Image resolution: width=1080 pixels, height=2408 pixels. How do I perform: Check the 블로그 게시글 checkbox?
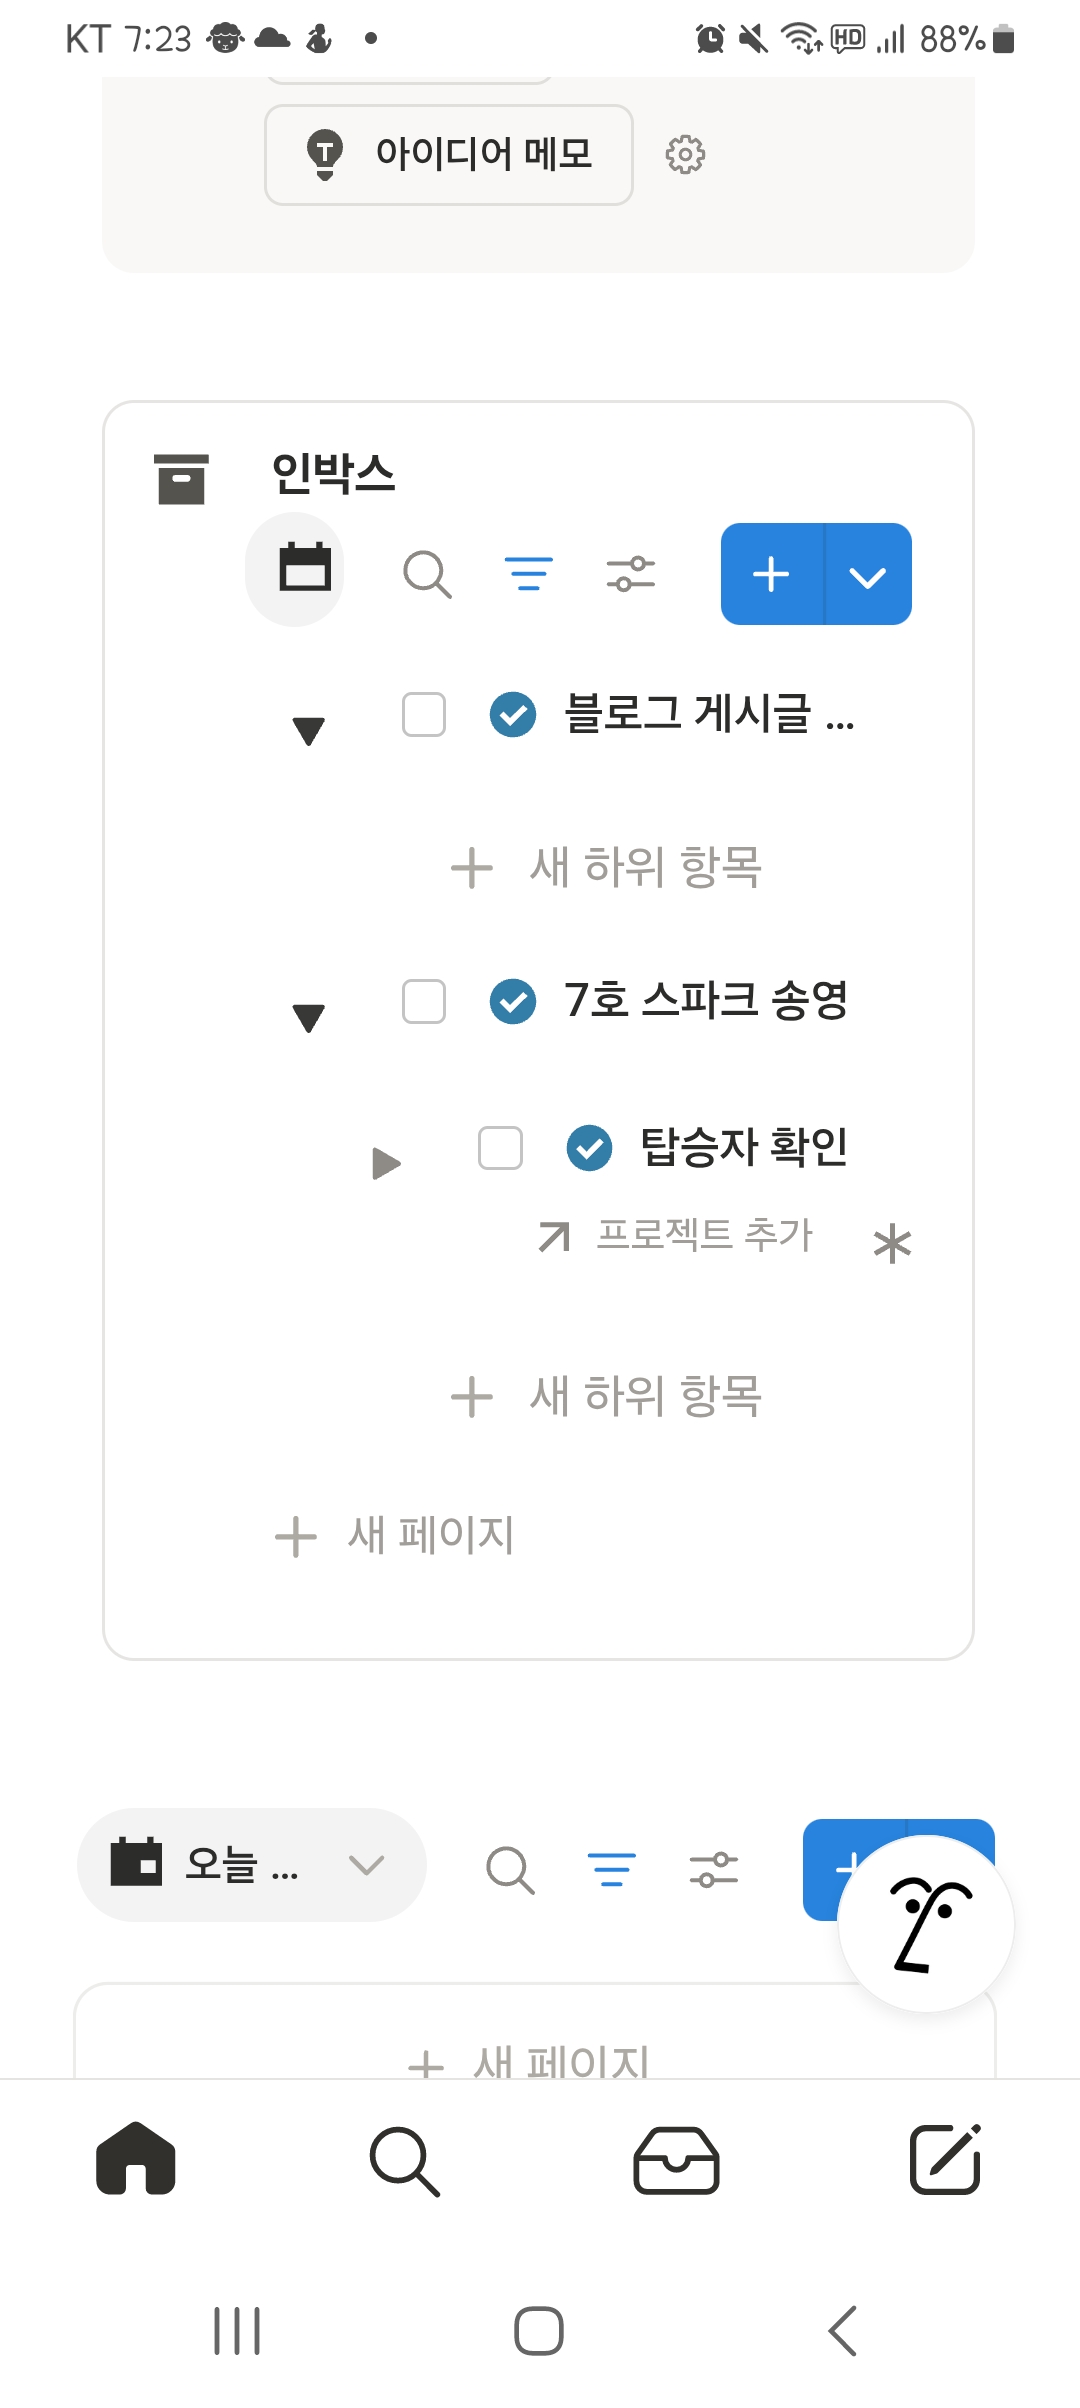click(x=424, y=715)
